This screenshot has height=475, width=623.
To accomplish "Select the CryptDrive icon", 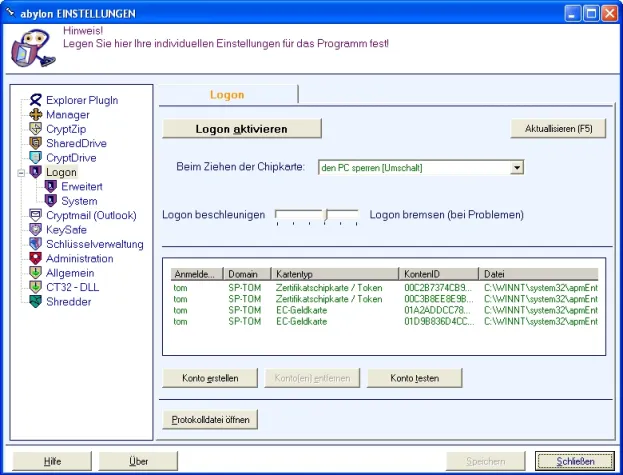I will (36, 158).
